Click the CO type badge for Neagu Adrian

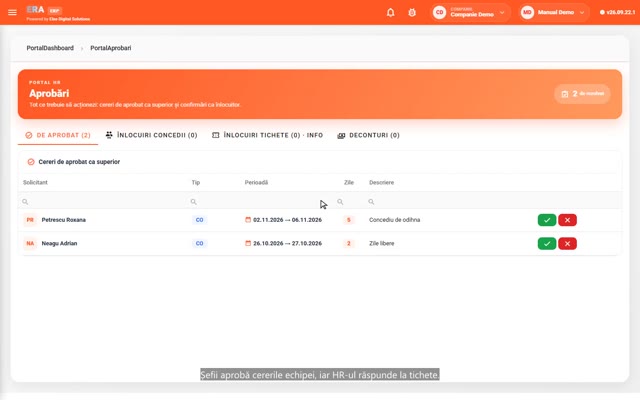click(199, 244)
